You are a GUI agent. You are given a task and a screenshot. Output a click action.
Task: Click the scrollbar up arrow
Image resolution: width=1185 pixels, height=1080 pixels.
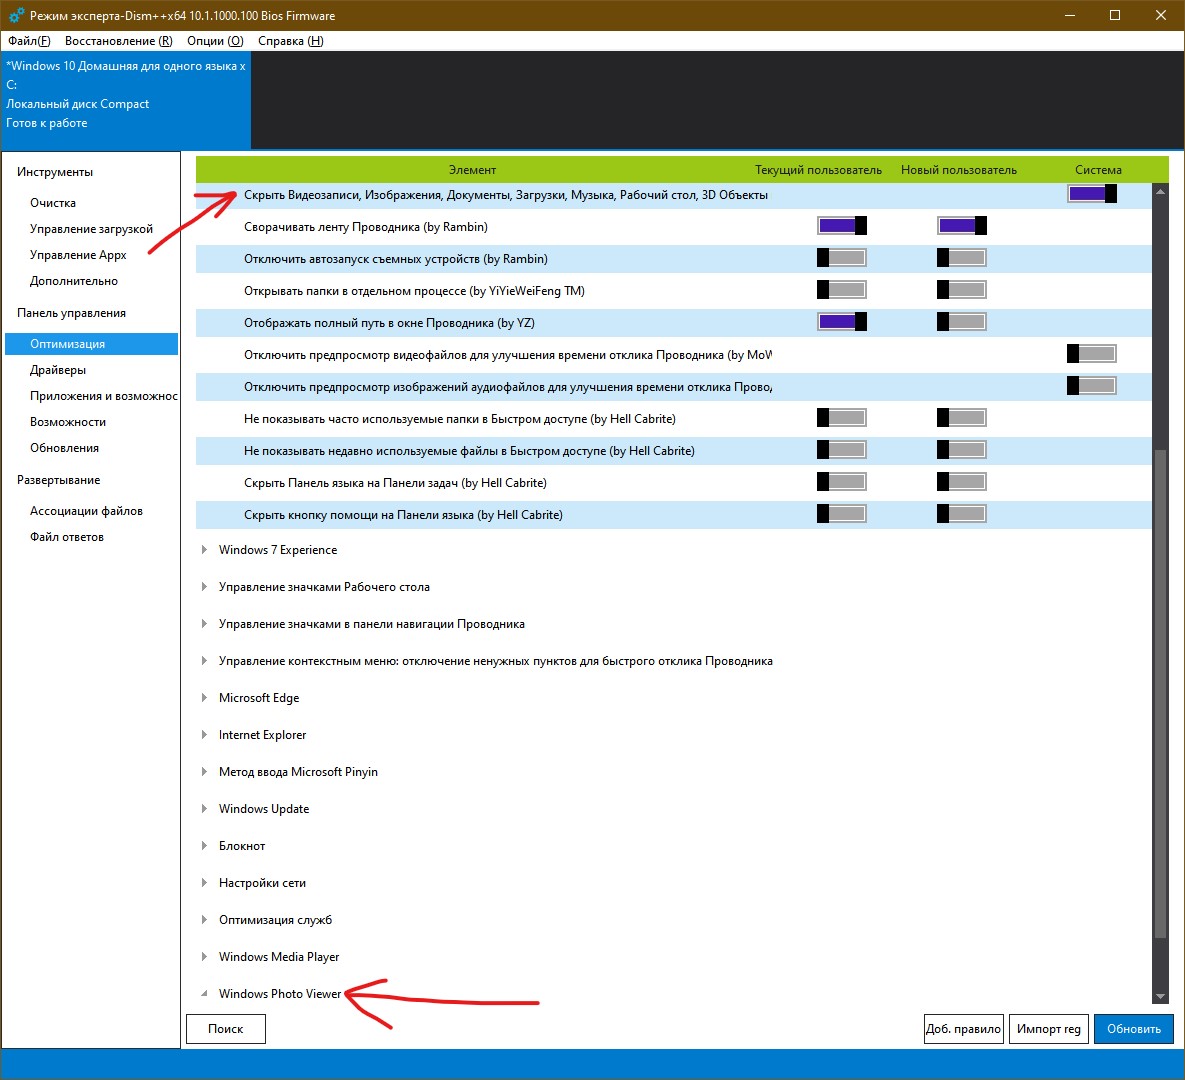[x=1160, y=191]
